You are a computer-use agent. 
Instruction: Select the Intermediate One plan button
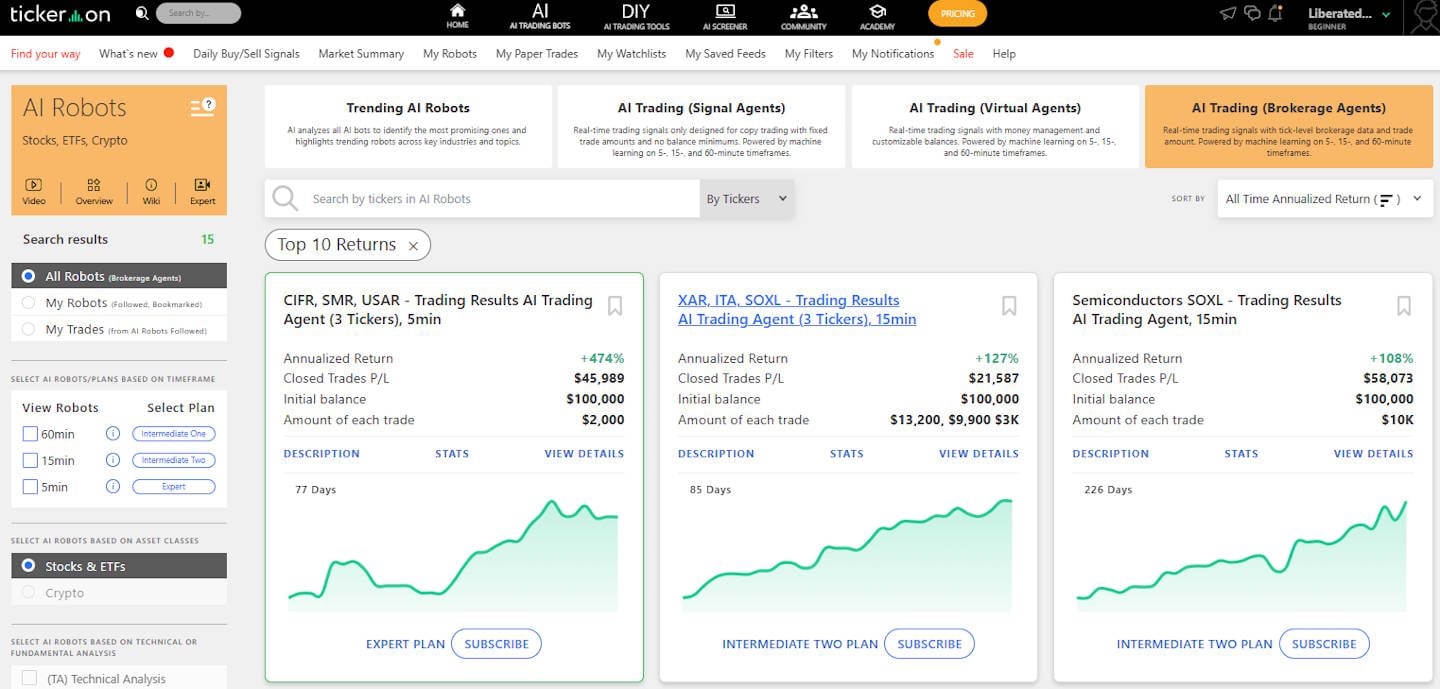tap(174, 434)
